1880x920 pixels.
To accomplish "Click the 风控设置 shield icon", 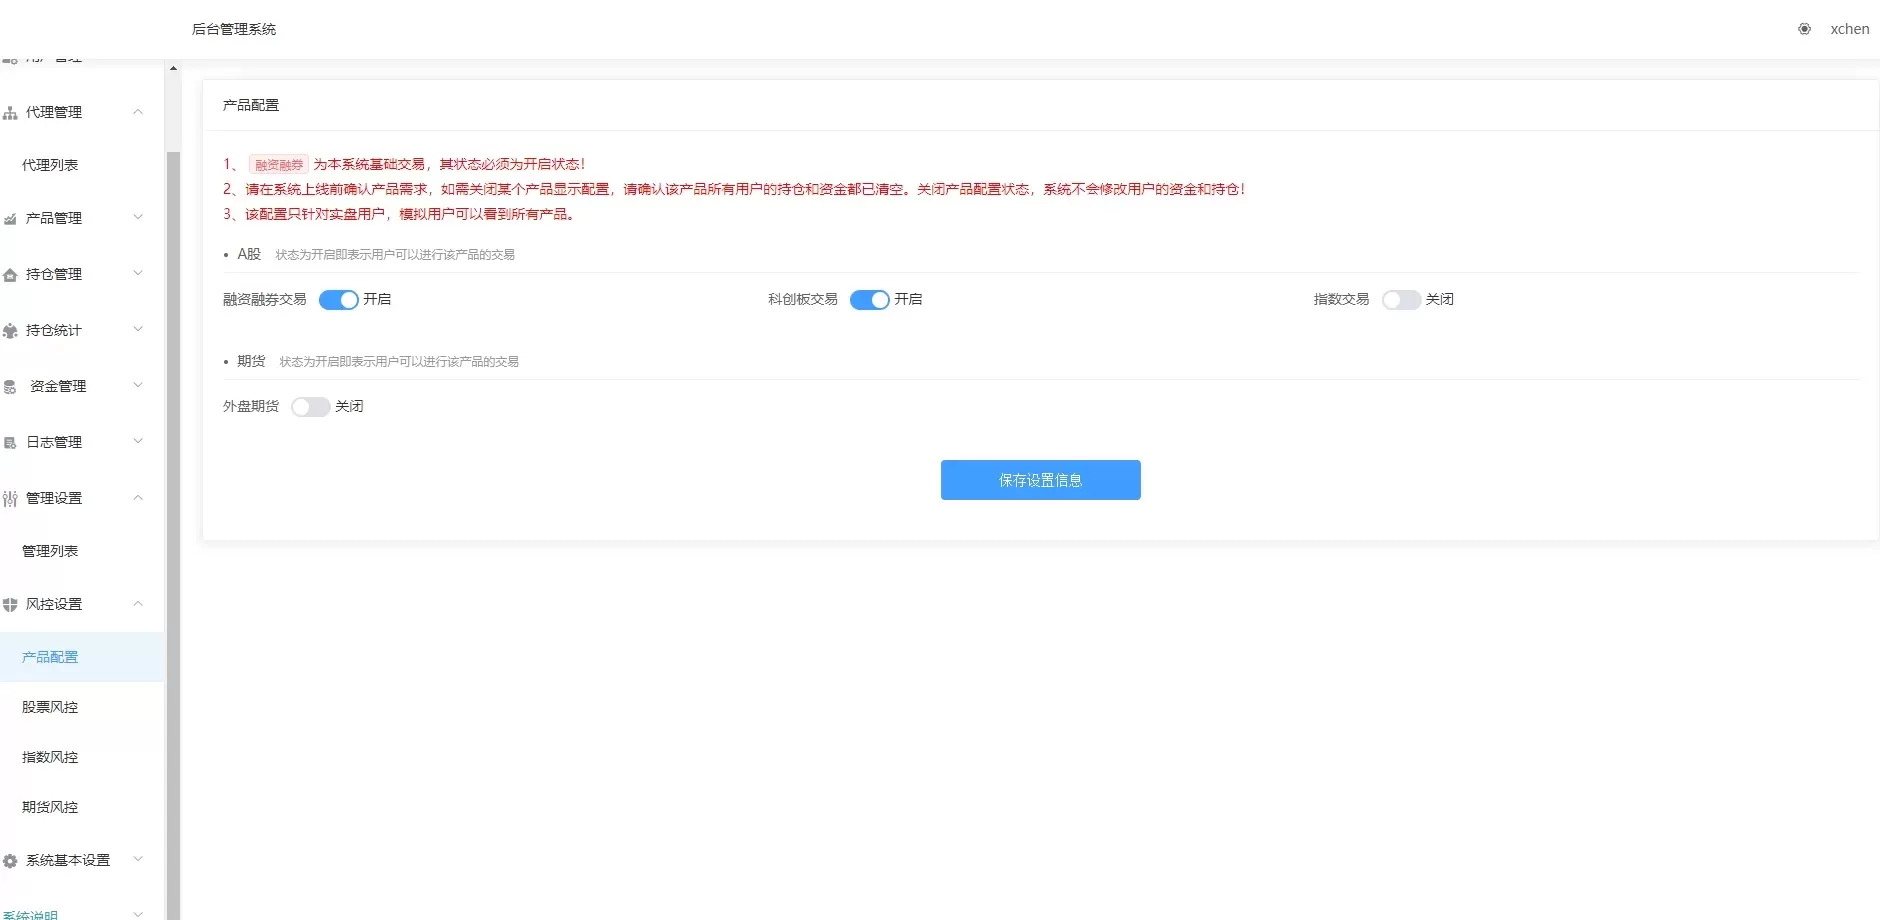I will pyautogui.click(x=10, y=605).
